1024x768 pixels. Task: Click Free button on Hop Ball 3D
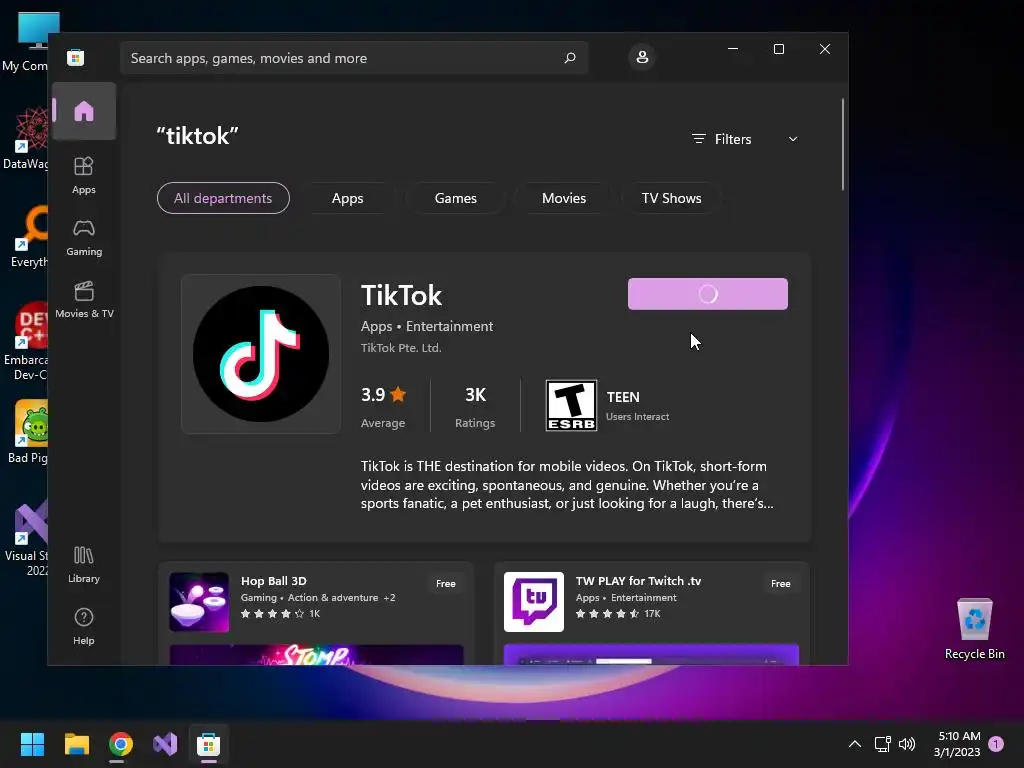[x=445, y=583]
